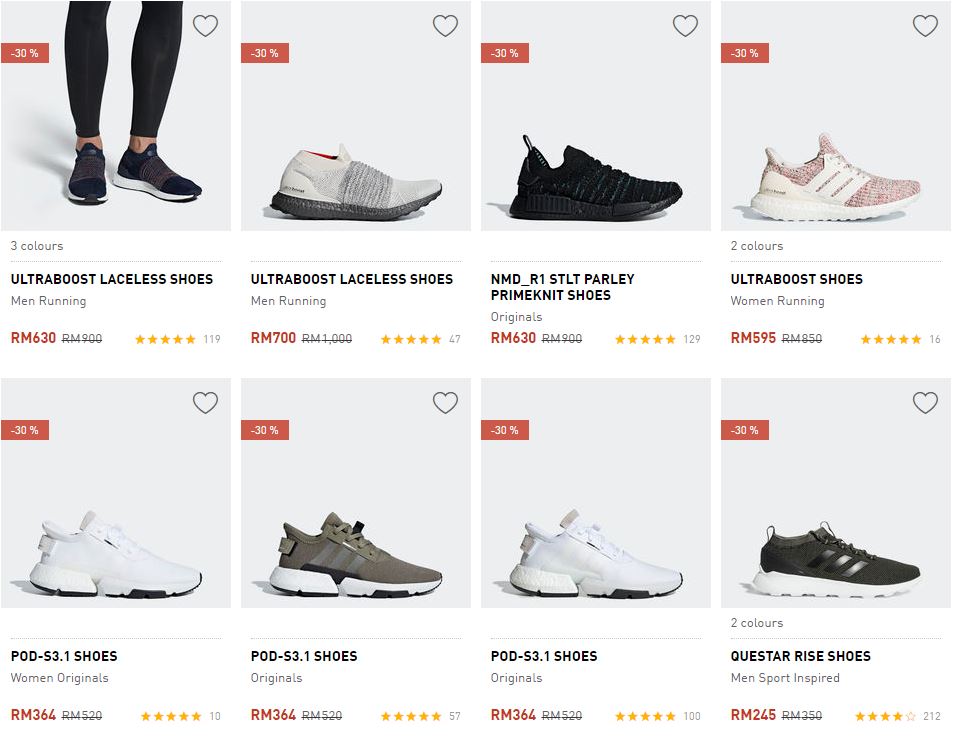Toggle wishlist heart for Questar Rise Shoes
The image size is (954, 739).
click(x=925, y=403)
